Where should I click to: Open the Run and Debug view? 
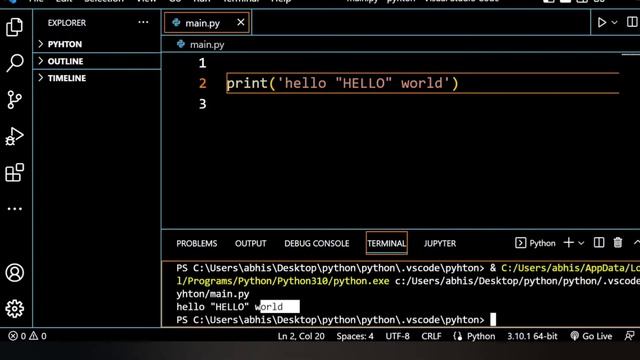[x=15, y=136]
